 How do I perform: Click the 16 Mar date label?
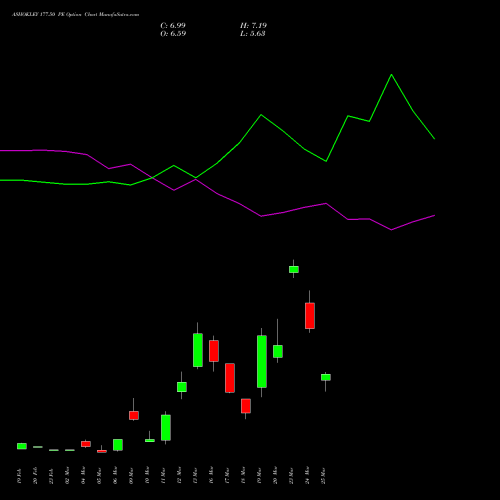211,476
